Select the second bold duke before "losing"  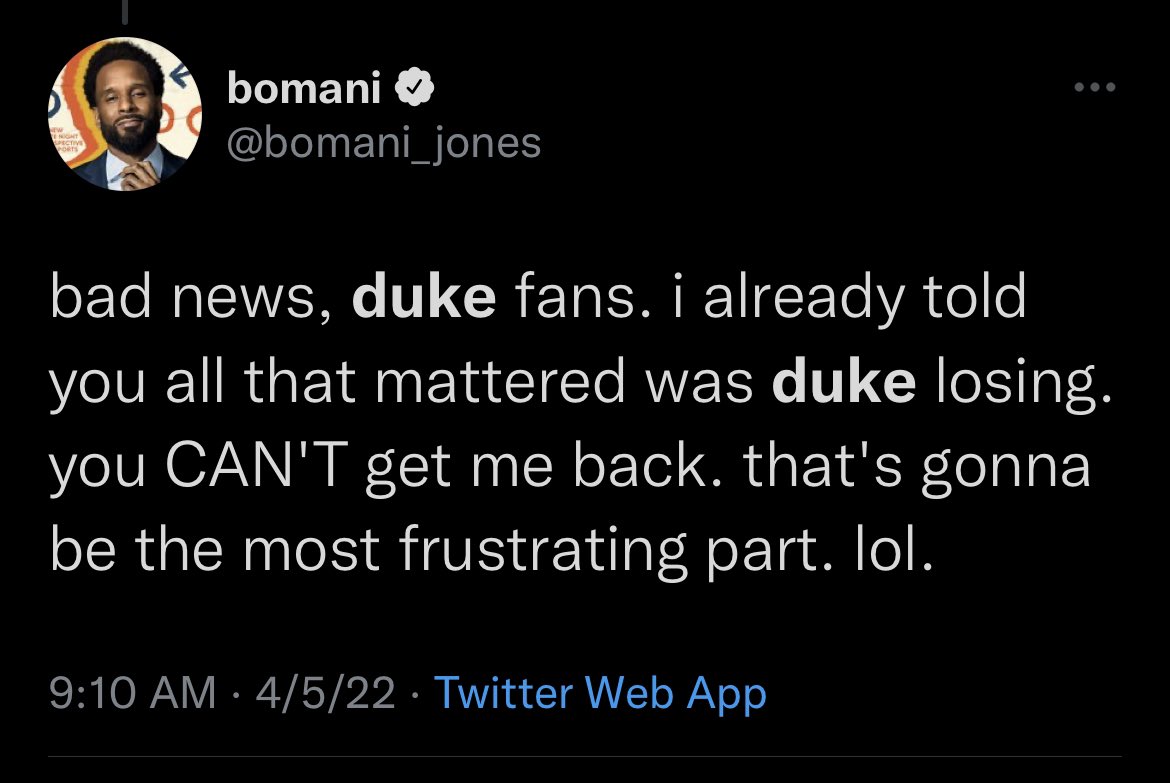pos(844,380)
